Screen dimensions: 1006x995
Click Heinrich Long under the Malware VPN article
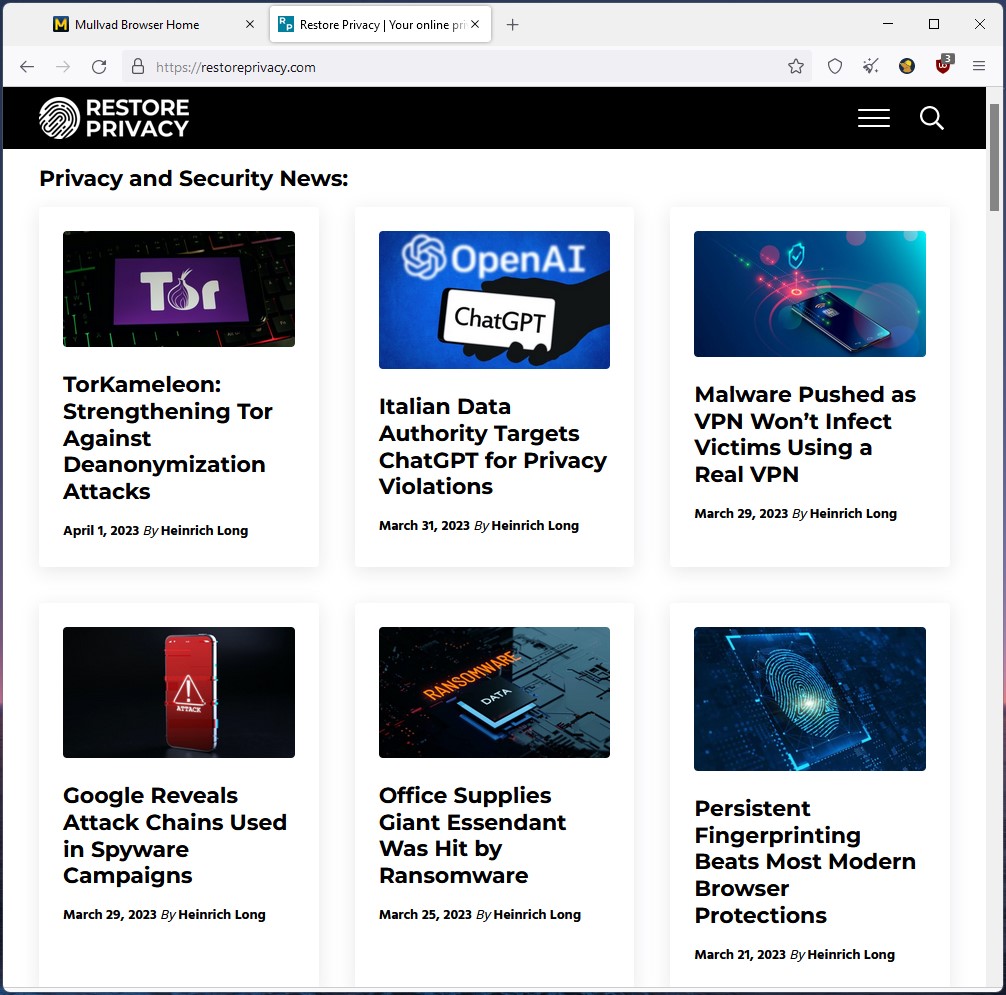(x=853, y=513)
